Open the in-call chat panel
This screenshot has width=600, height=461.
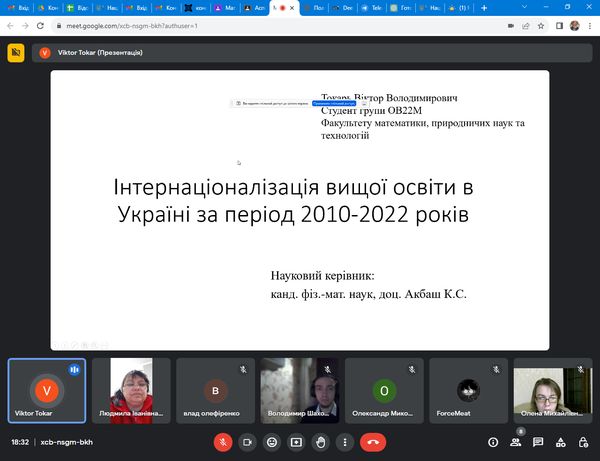tap(538, 441)
